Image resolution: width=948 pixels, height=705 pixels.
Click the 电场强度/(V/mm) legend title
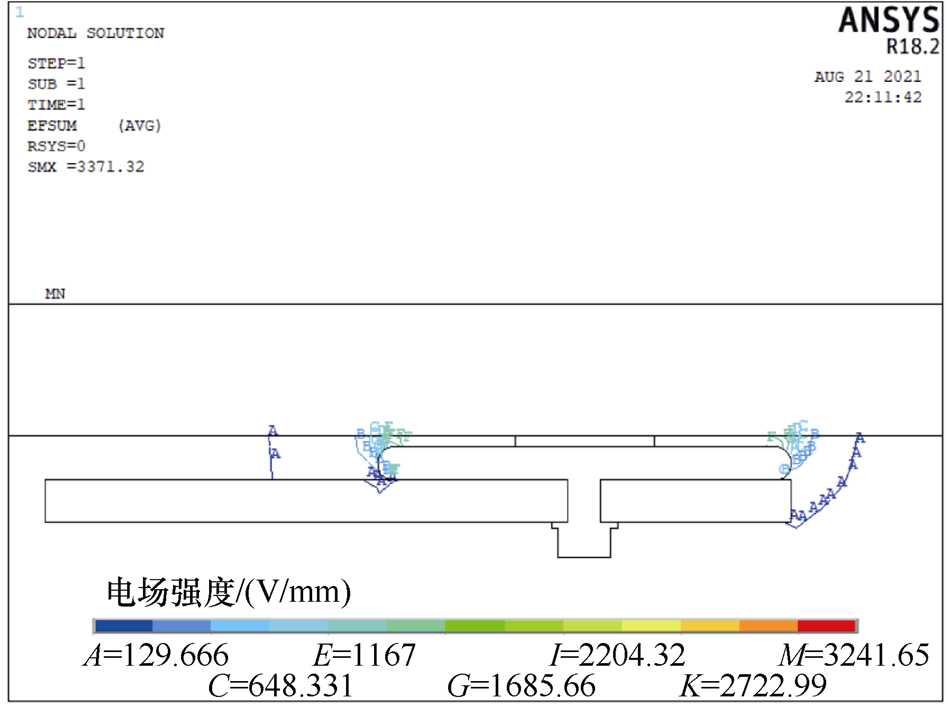tap(229, 592)
